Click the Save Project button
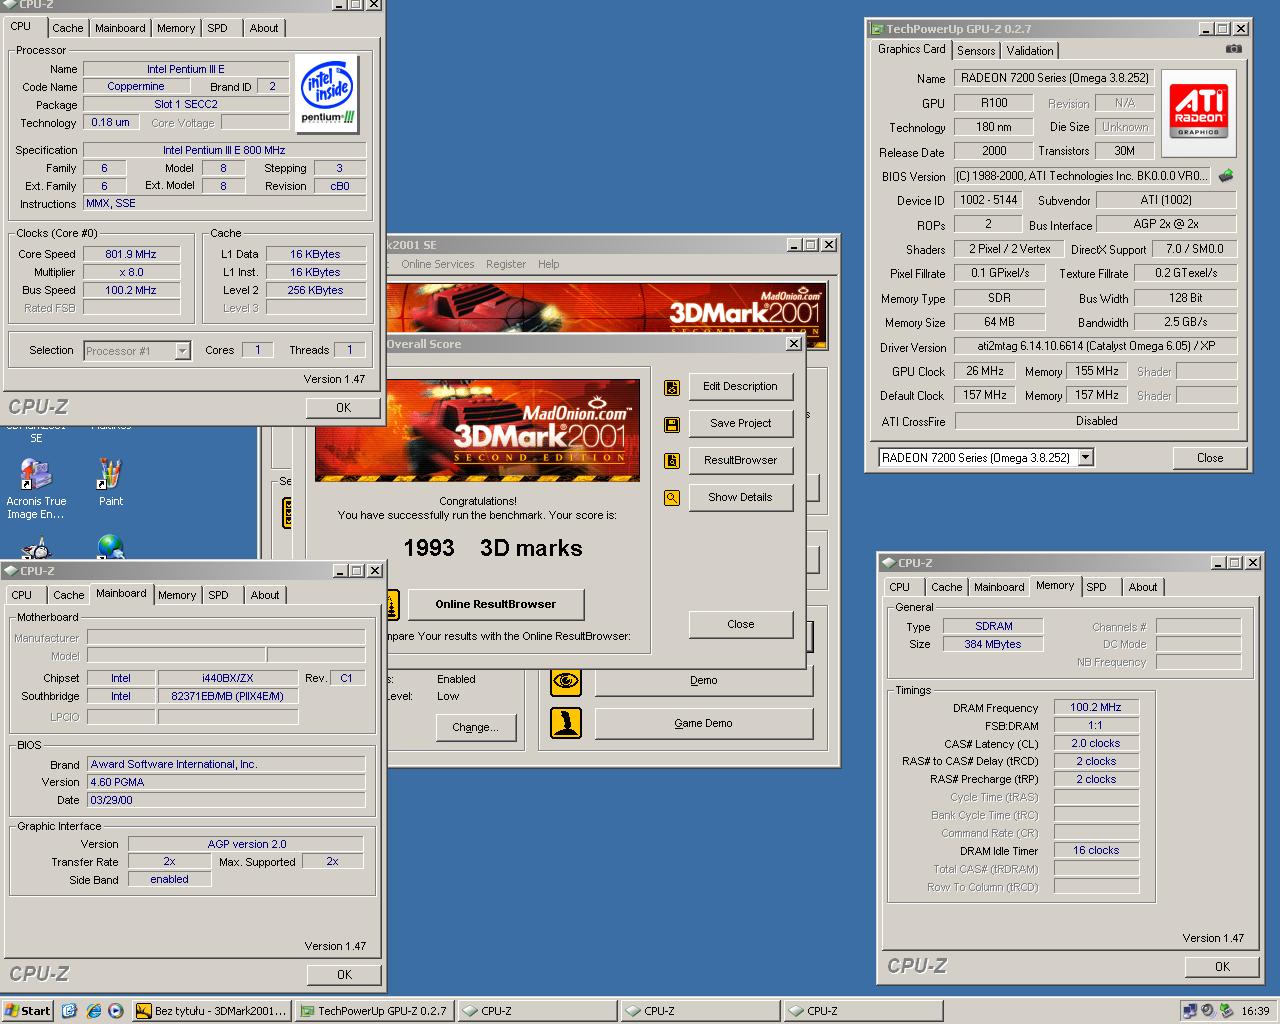This screenshot has width=1280, height=1024. point(740,423)
